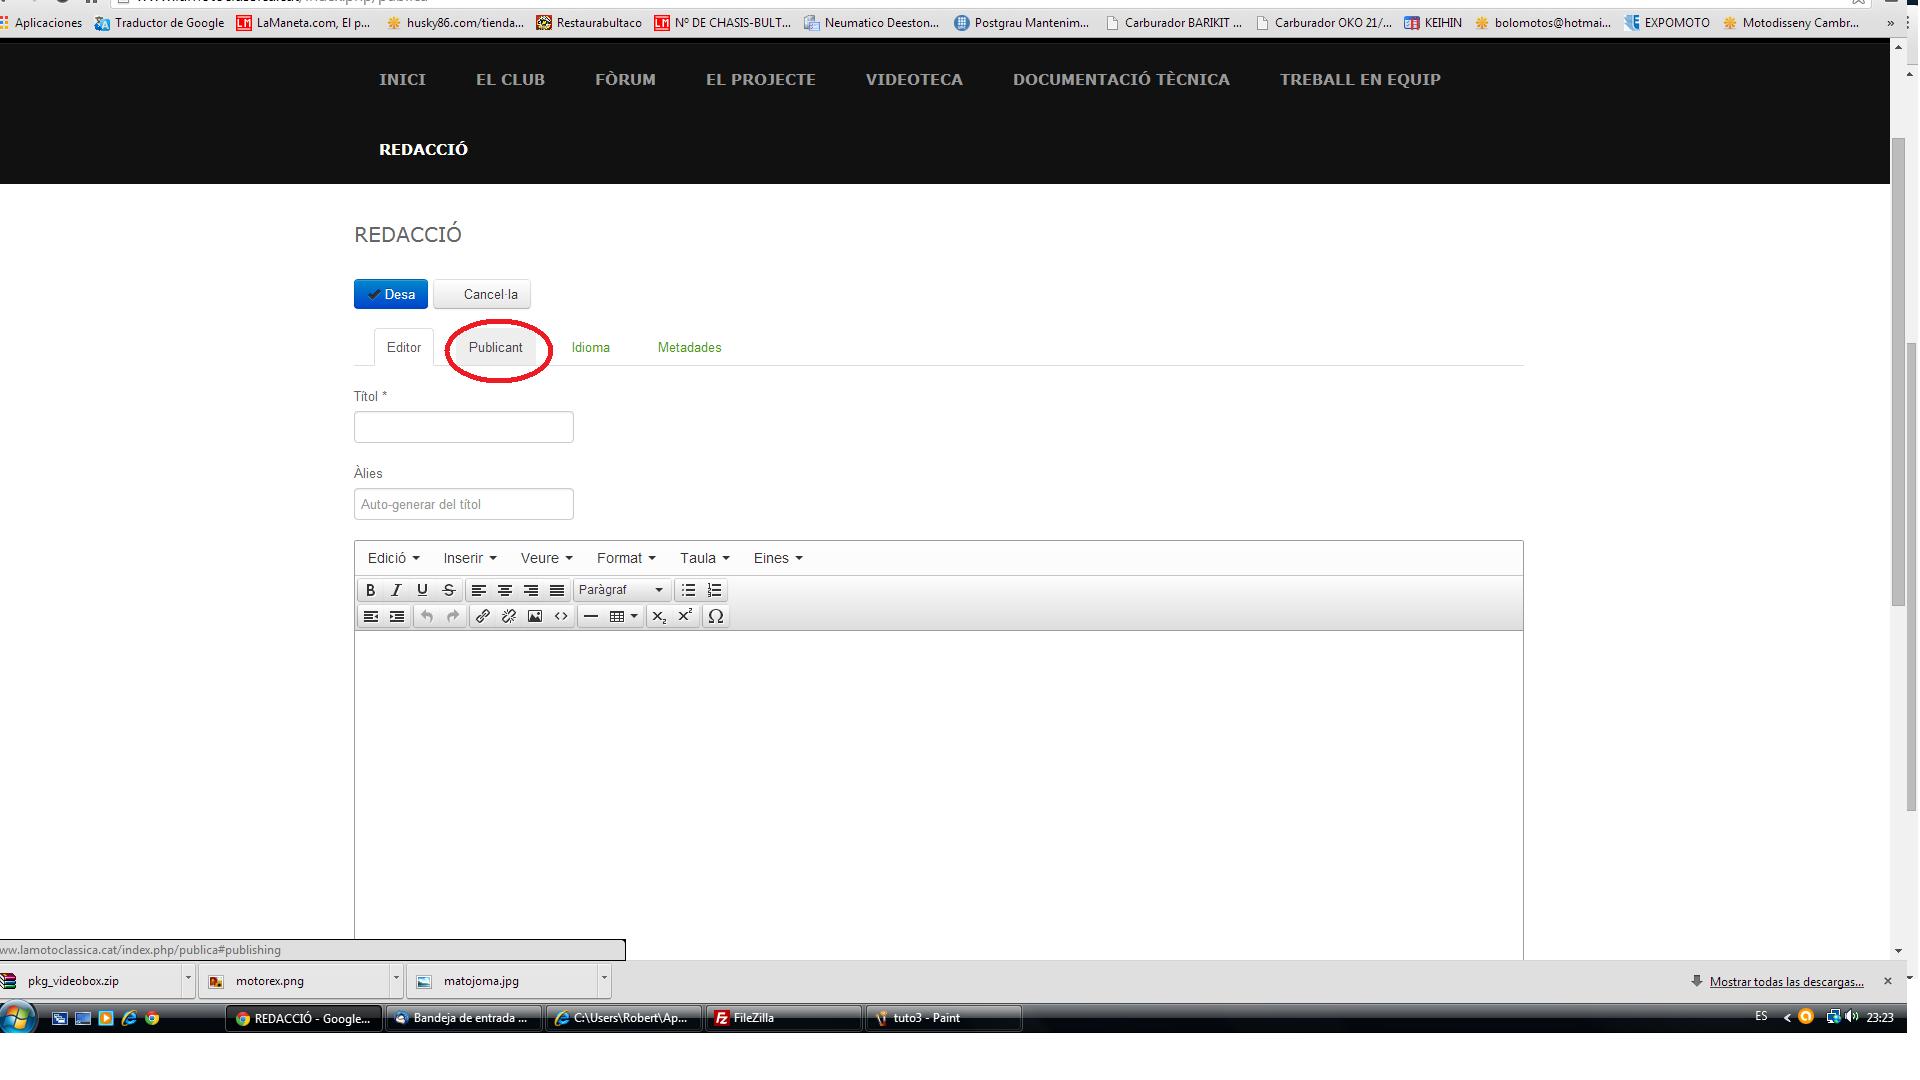
Task: Switch to the Metadades tab
Action: click(x=688, y=347)
